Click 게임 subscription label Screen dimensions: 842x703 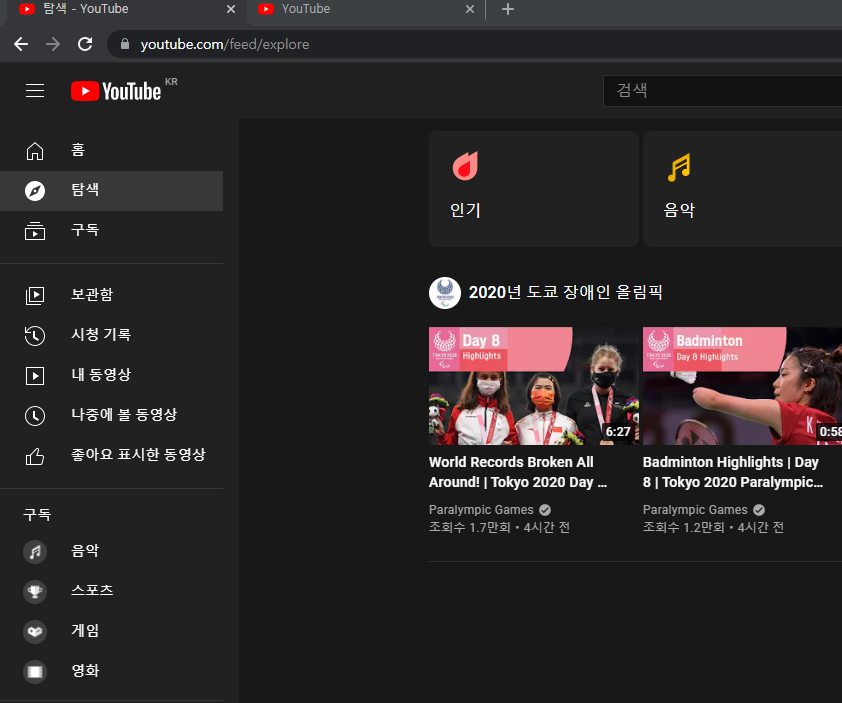(85, 630)
